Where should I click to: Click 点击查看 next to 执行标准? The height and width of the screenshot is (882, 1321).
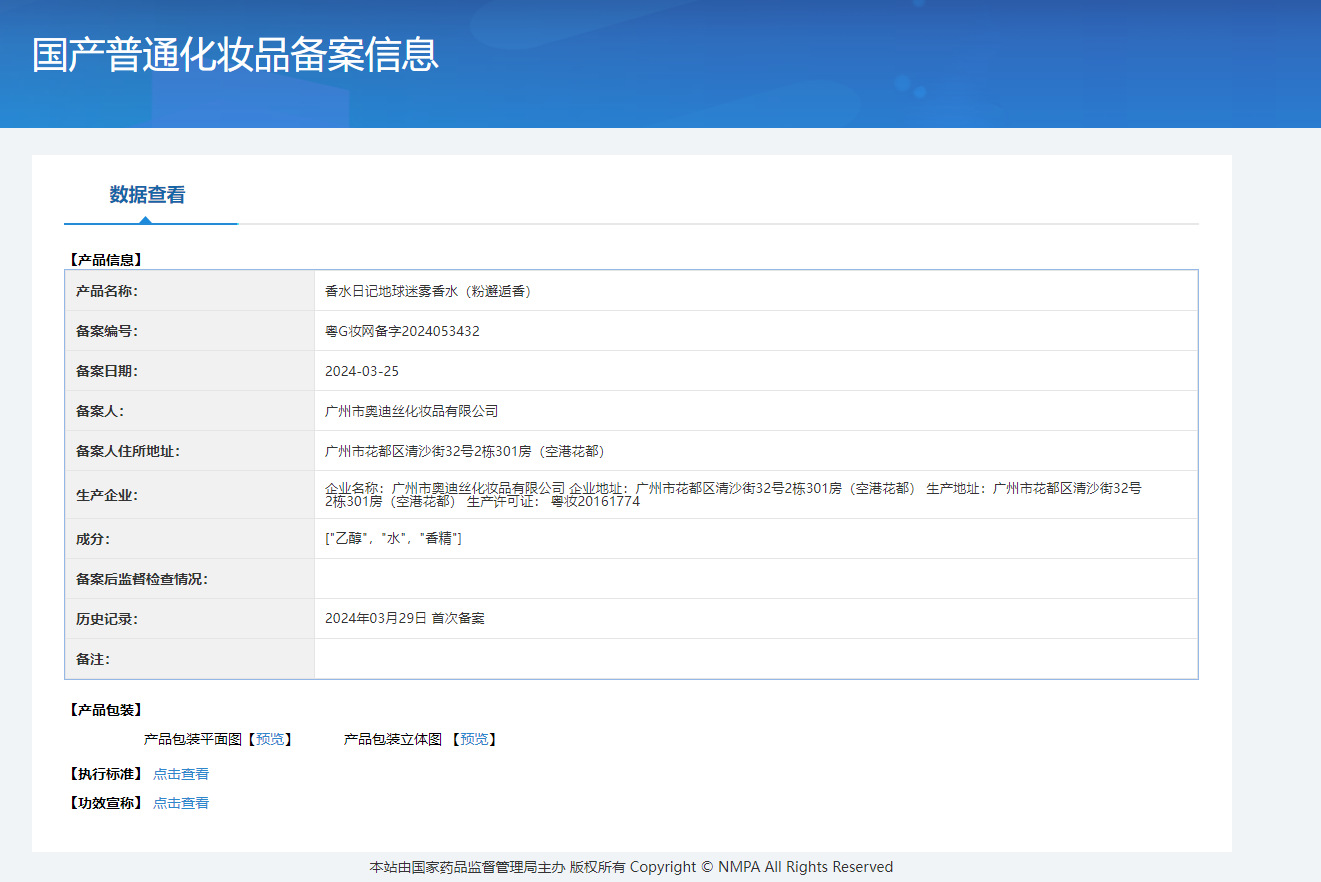(x=181, y=774)
